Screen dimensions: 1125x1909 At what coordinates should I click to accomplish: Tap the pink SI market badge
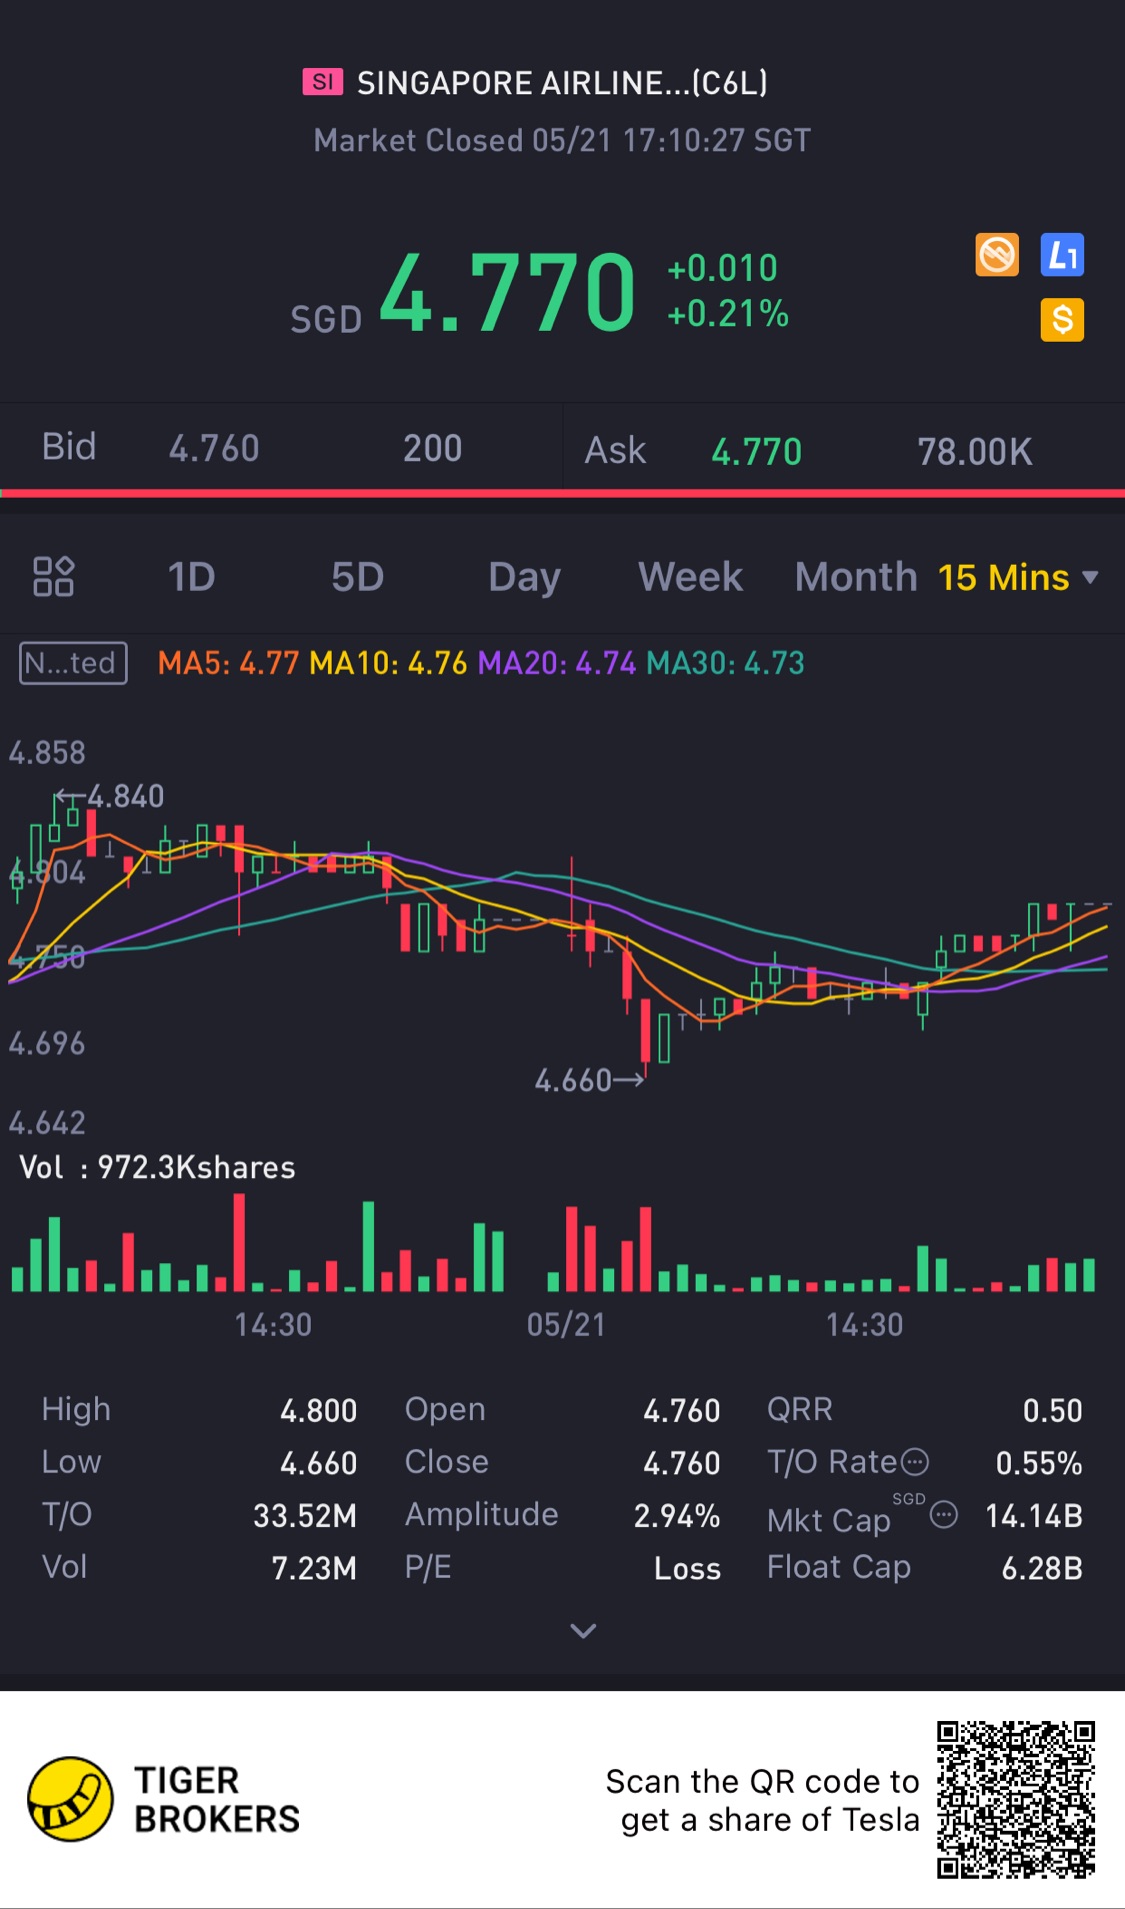[323, 82]
